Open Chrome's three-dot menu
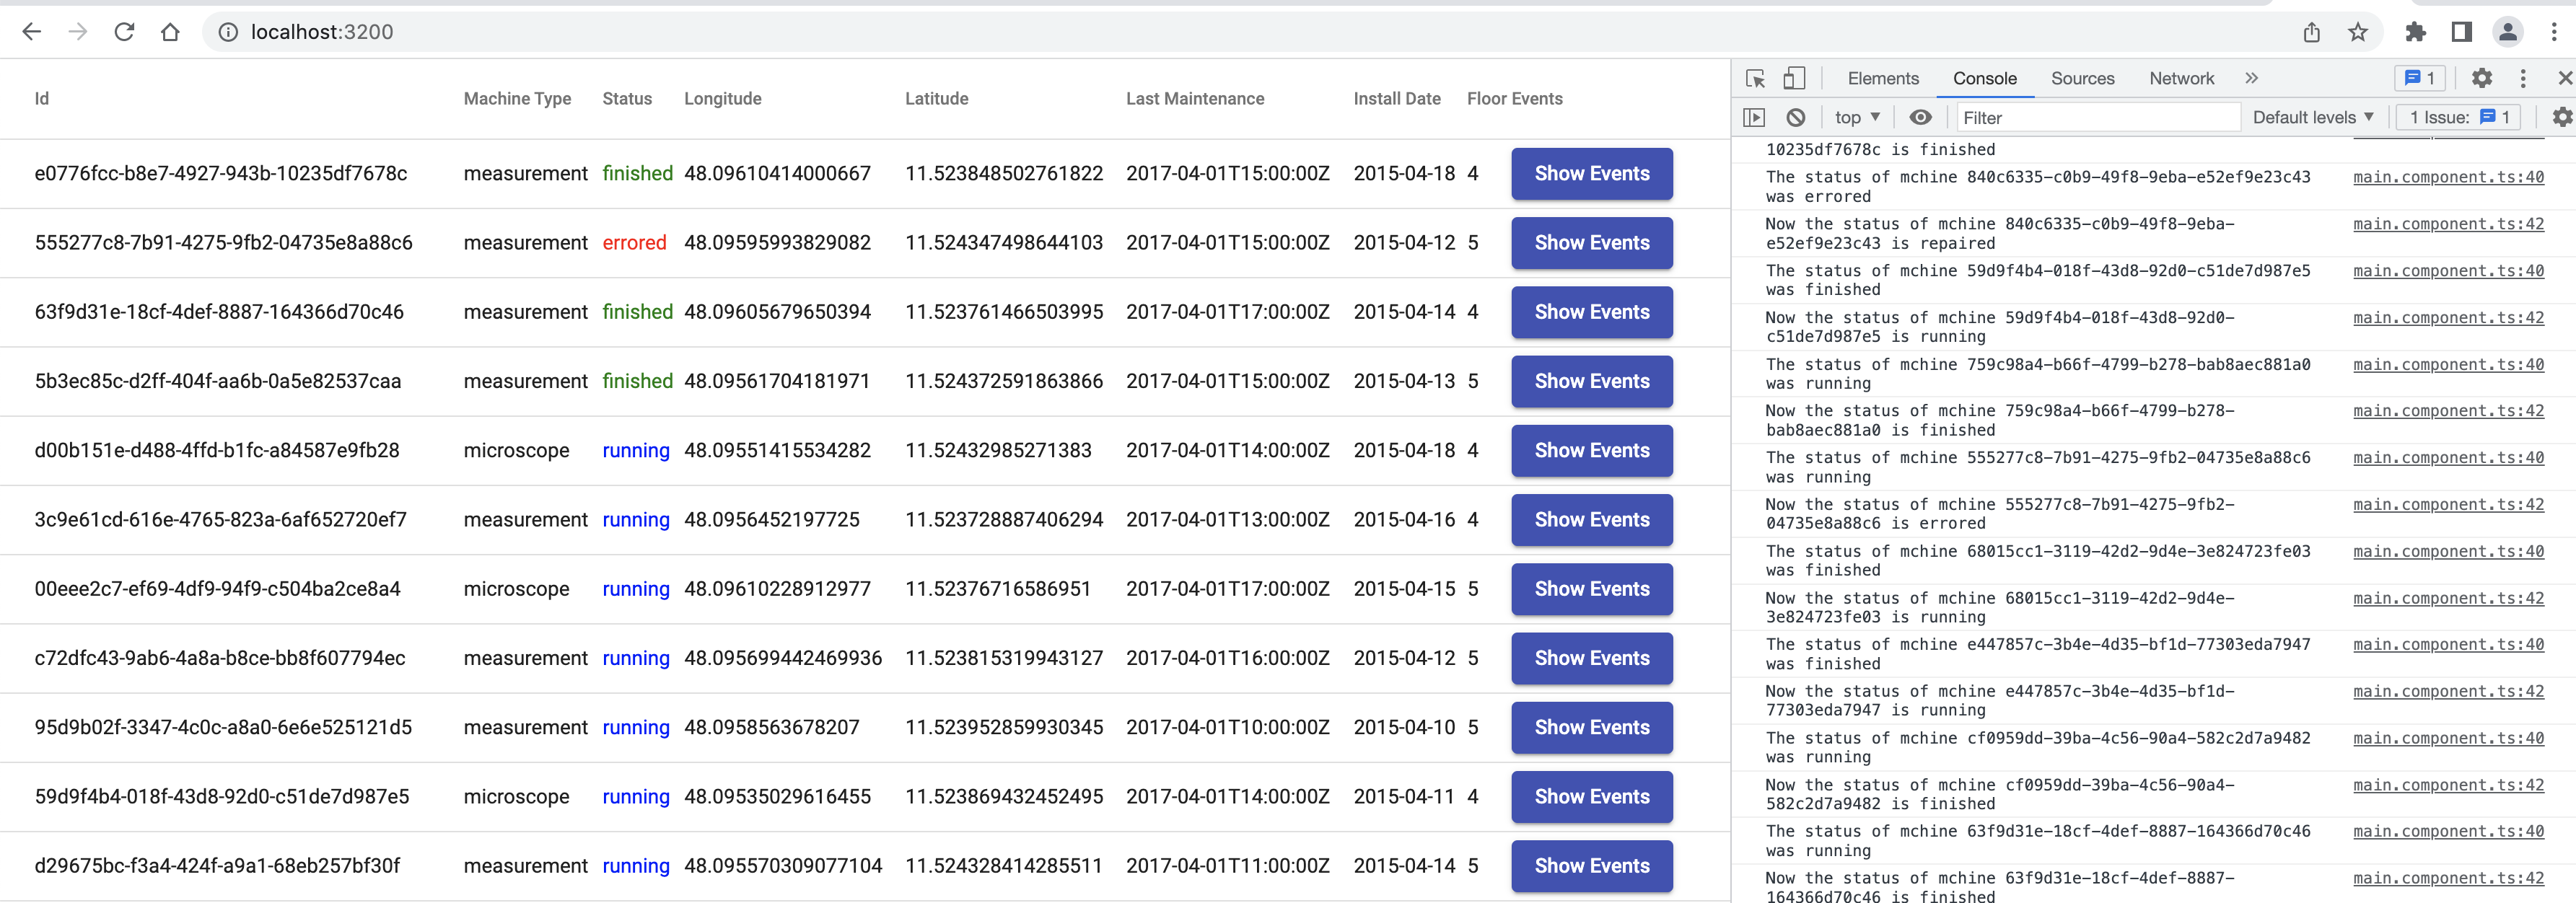This screenshot has height=903, width=2576. pyautogui.click(x=2553, y=32)
